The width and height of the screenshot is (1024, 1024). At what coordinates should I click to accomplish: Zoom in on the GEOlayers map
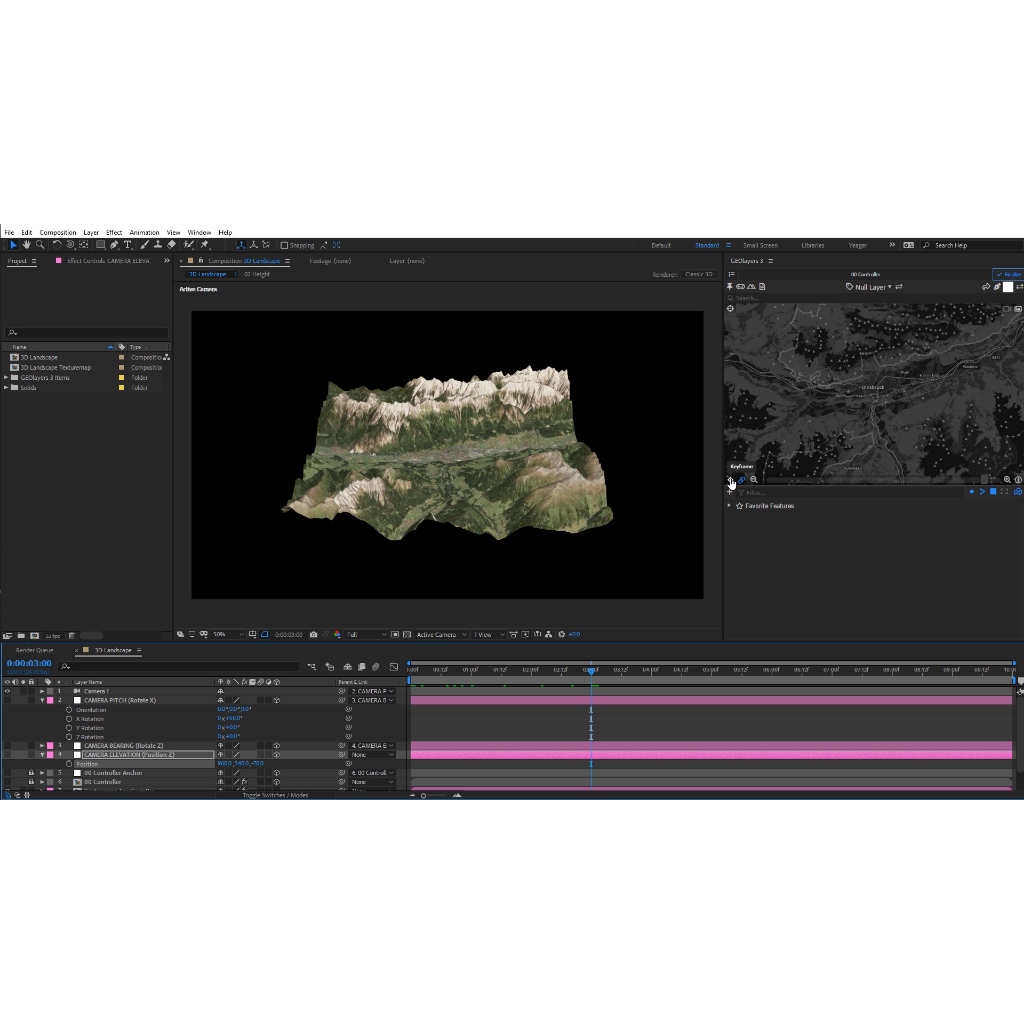tap(1007, 480)
